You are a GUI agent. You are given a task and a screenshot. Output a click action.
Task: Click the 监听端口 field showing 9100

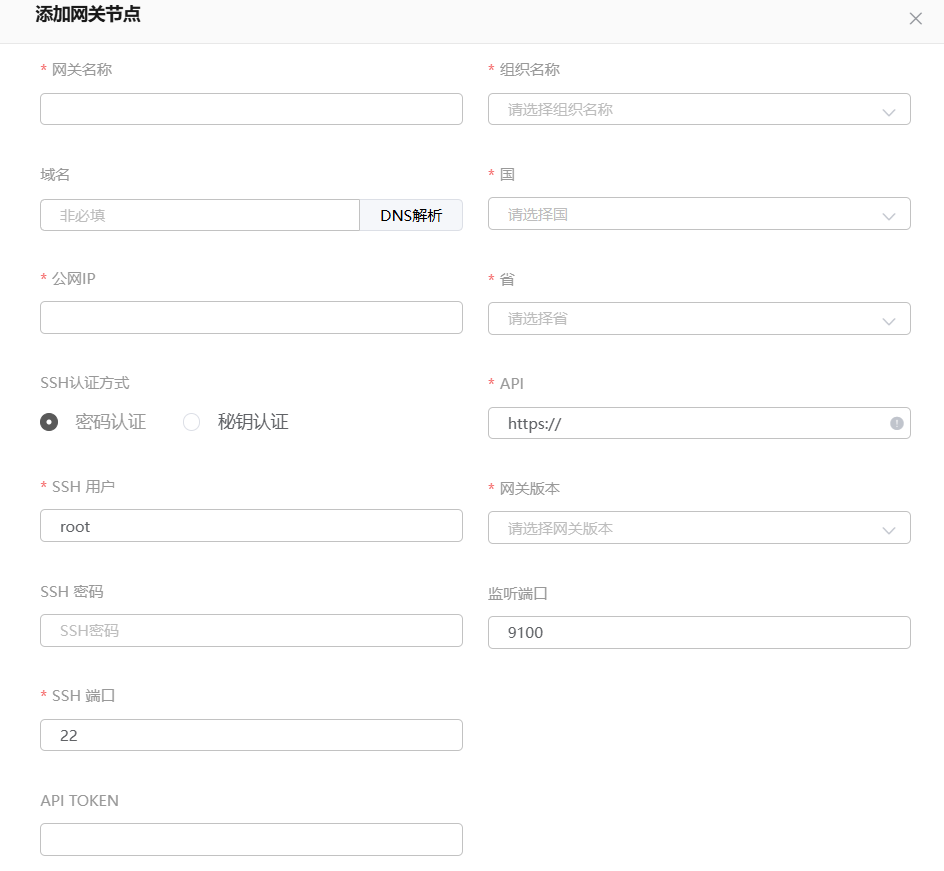point(698,632)
